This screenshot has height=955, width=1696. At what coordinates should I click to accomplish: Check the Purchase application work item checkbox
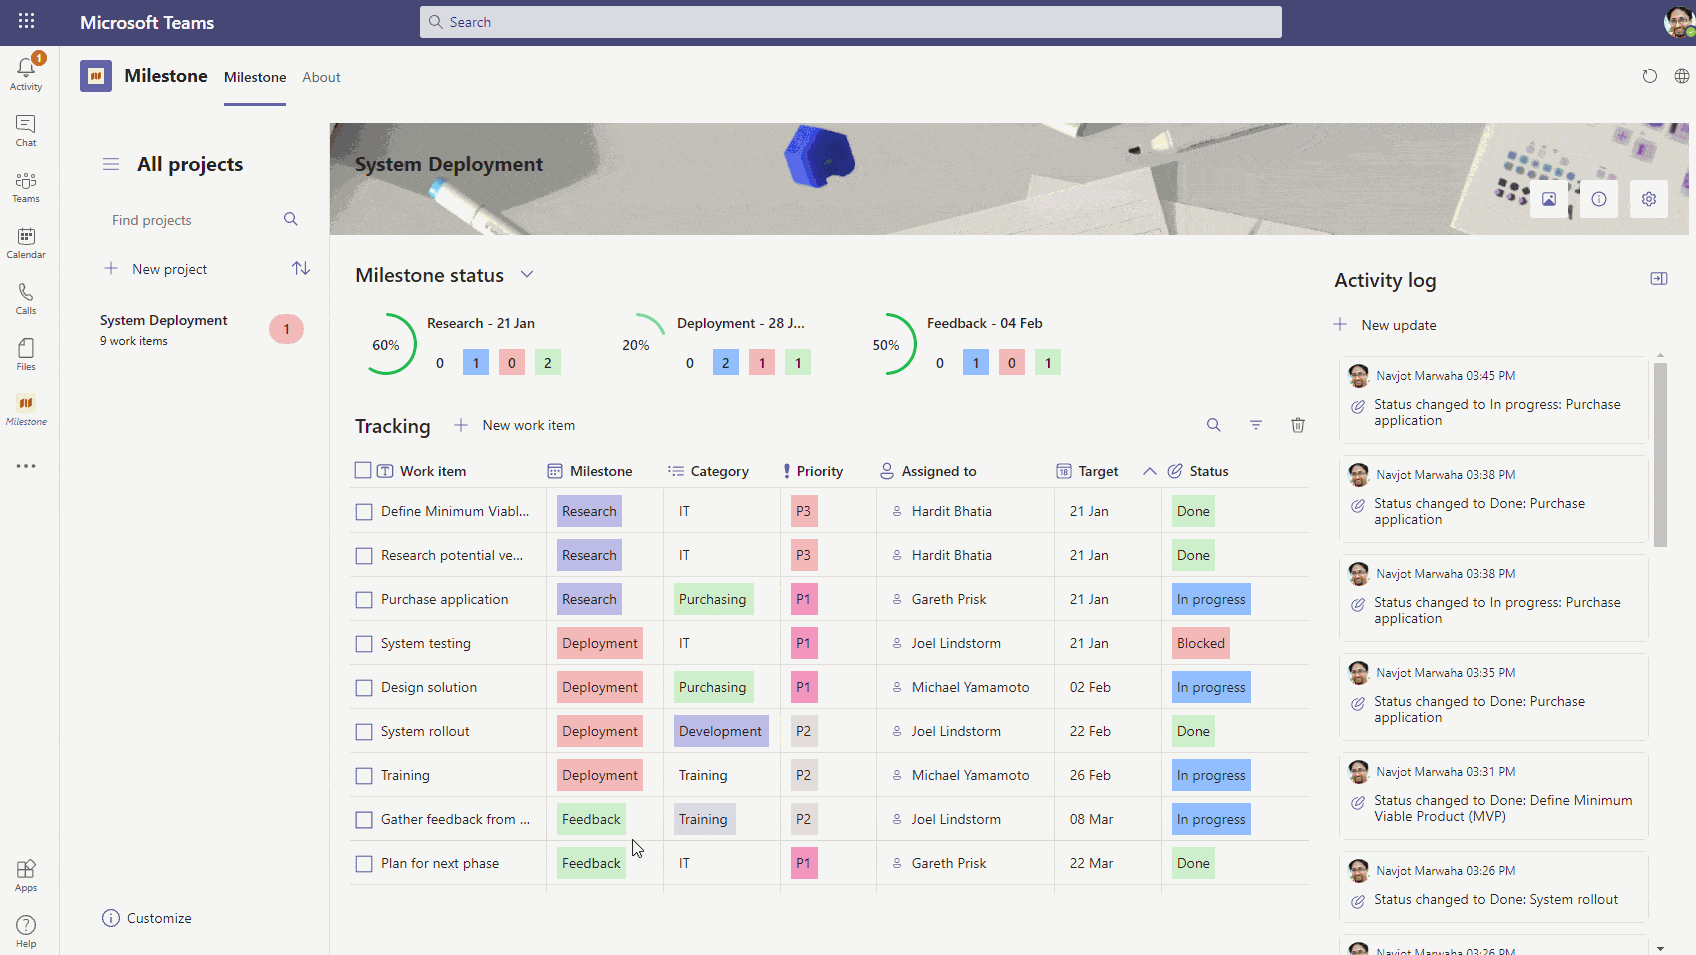coord(364,600)
